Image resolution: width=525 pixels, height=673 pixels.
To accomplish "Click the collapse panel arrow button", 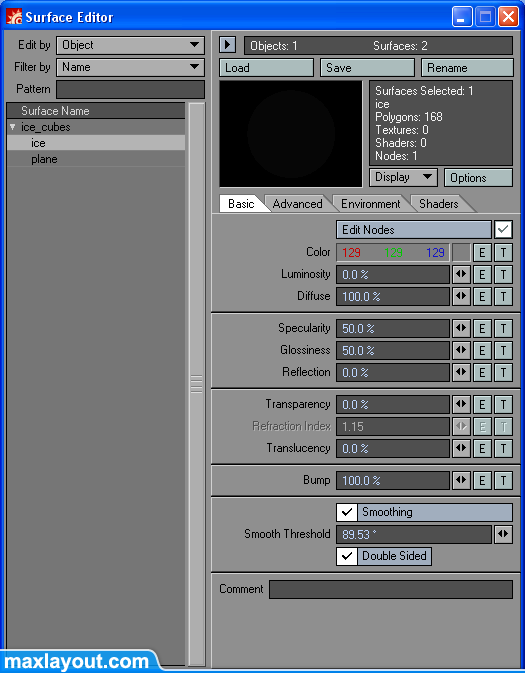I will (228, 45).
